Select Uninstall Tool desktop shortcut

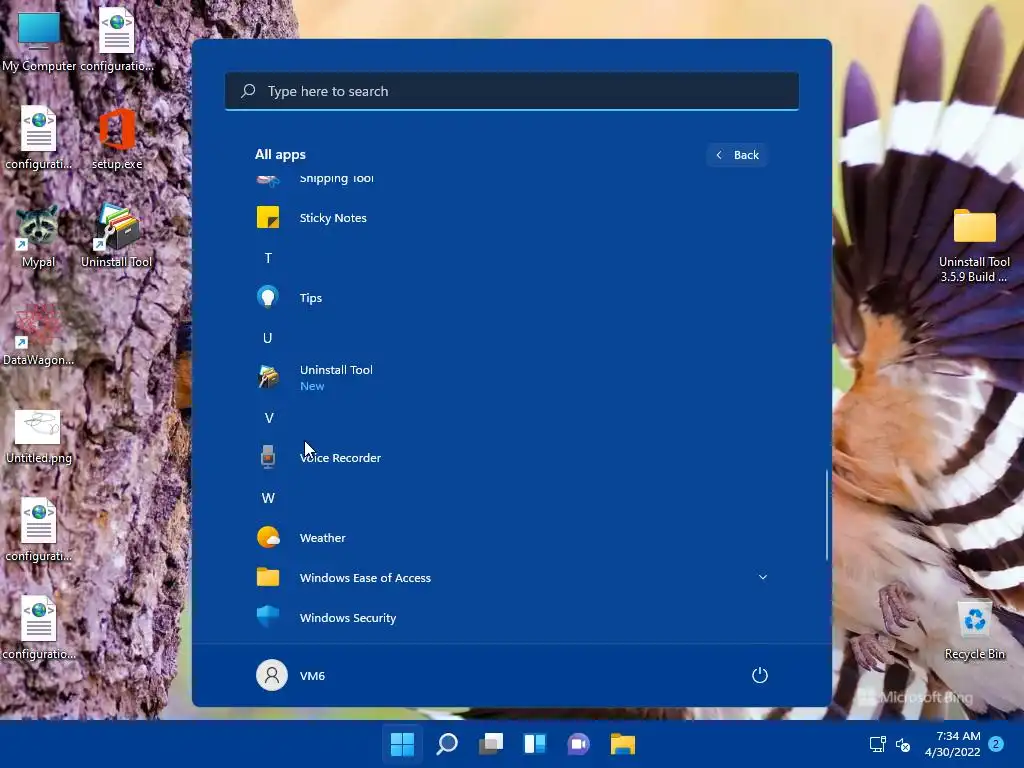(116, 236)
